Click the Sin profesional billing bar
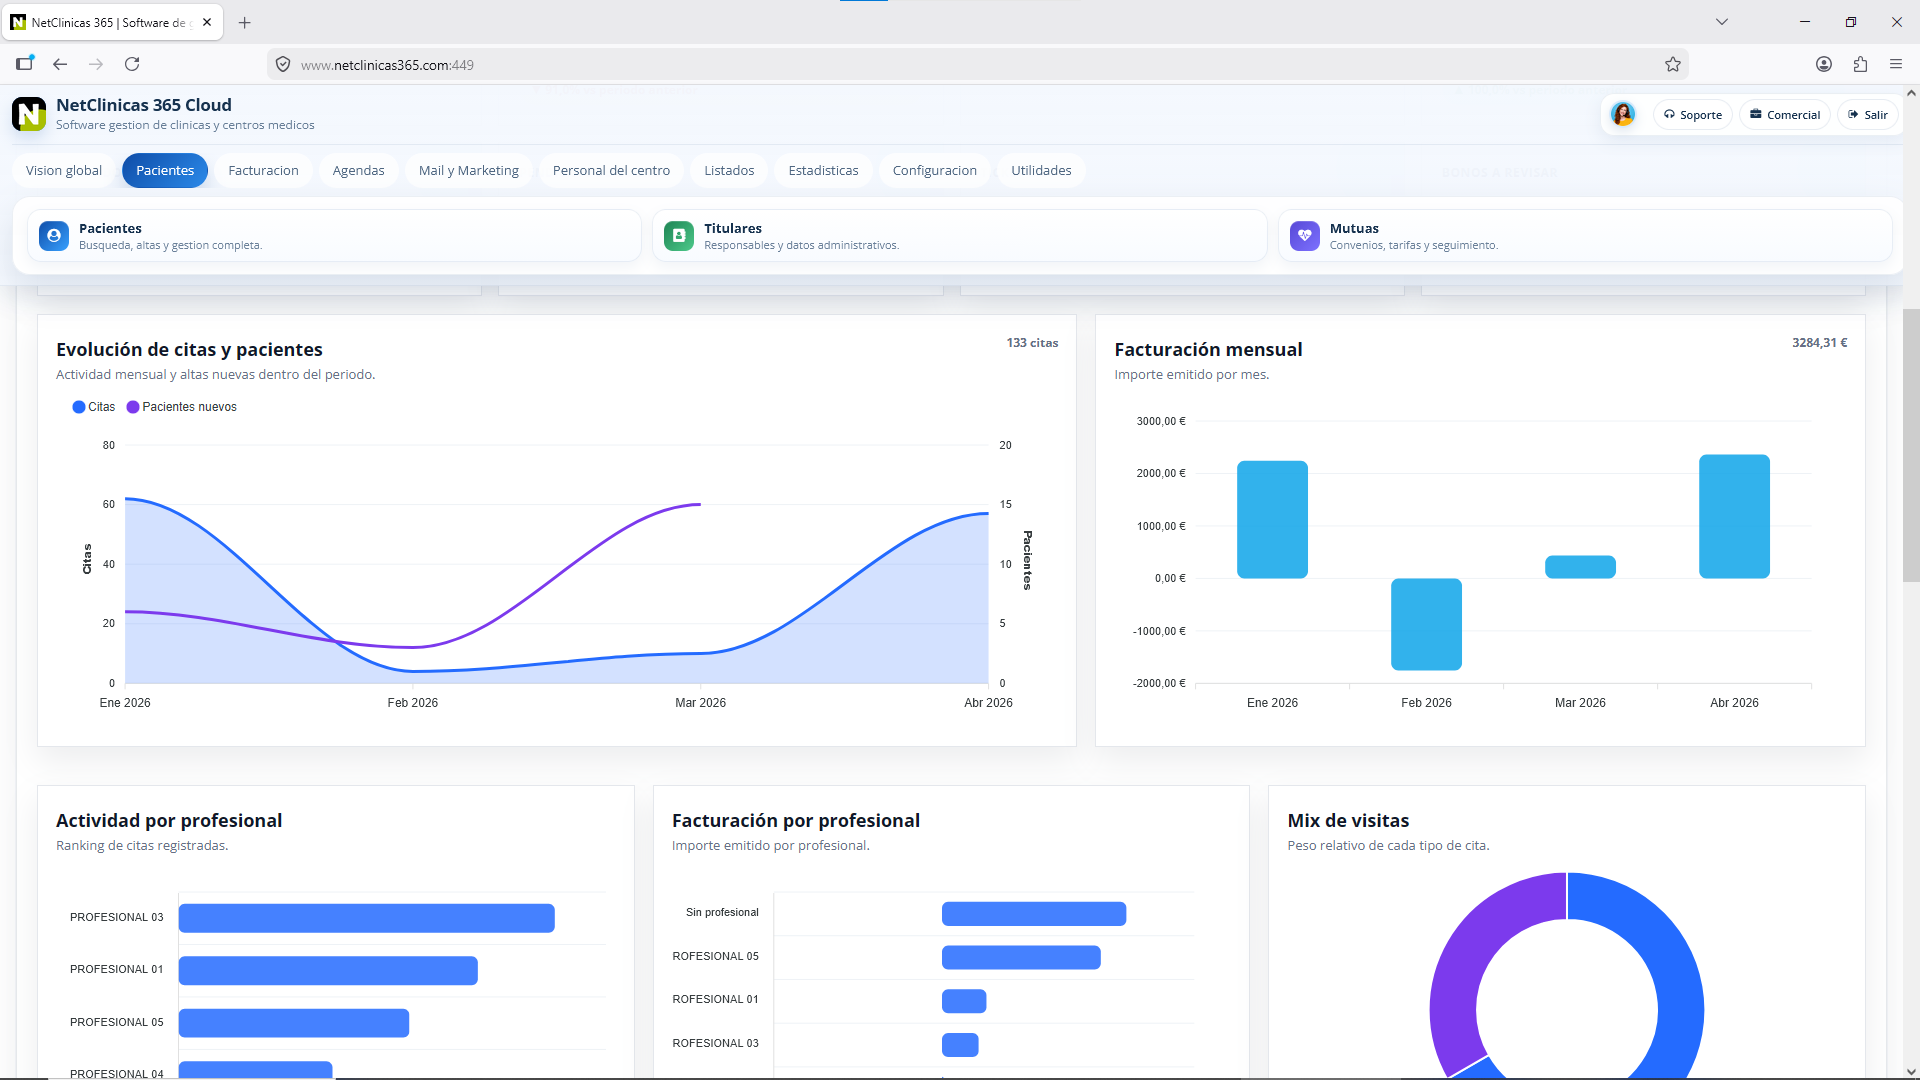The height and width of the screenshot is (1080, 1920). pyautogui.click(x=1034, y=913)
